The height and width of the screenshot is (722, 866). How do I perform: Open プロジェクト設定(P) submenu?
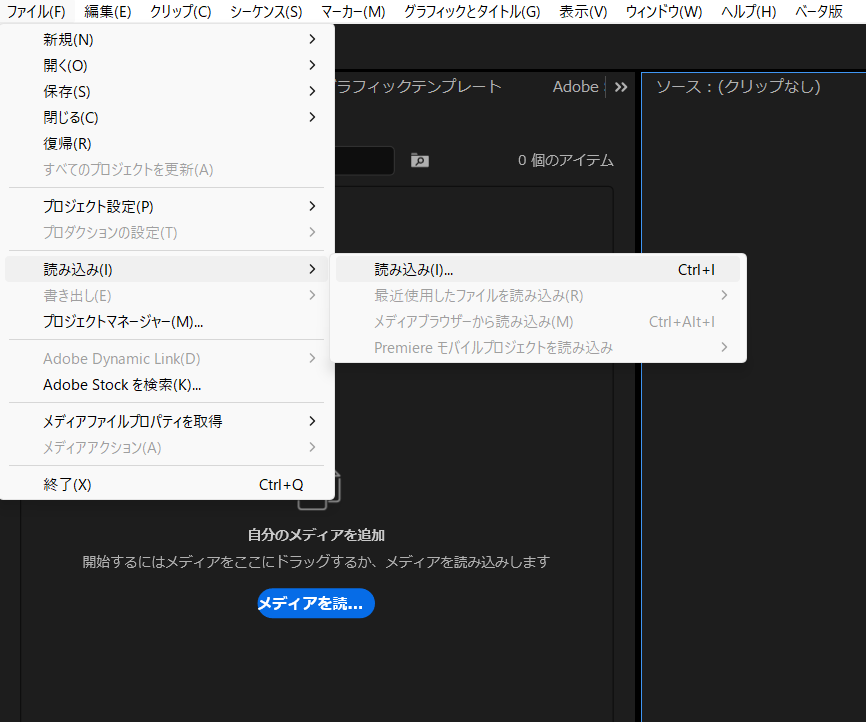(166, 206)
